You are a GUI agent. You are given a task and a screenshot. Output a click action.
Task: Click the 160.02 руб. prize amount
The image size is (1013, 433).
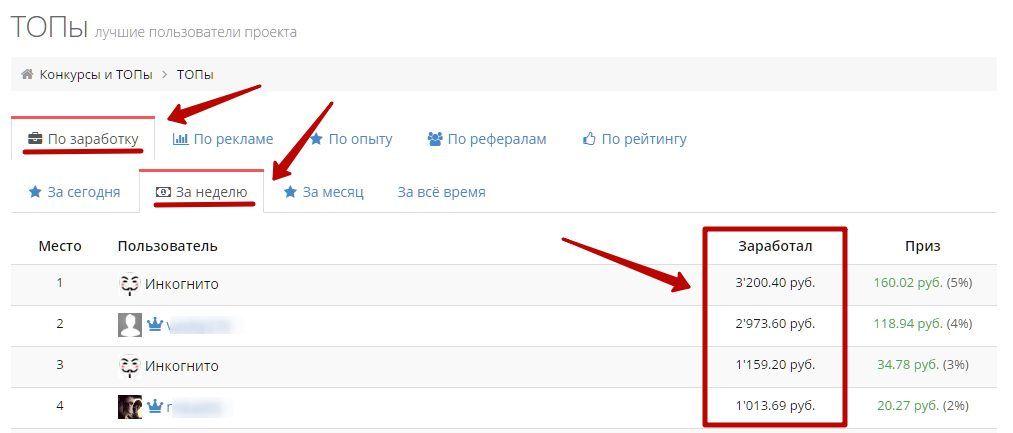tap(907, 284)
